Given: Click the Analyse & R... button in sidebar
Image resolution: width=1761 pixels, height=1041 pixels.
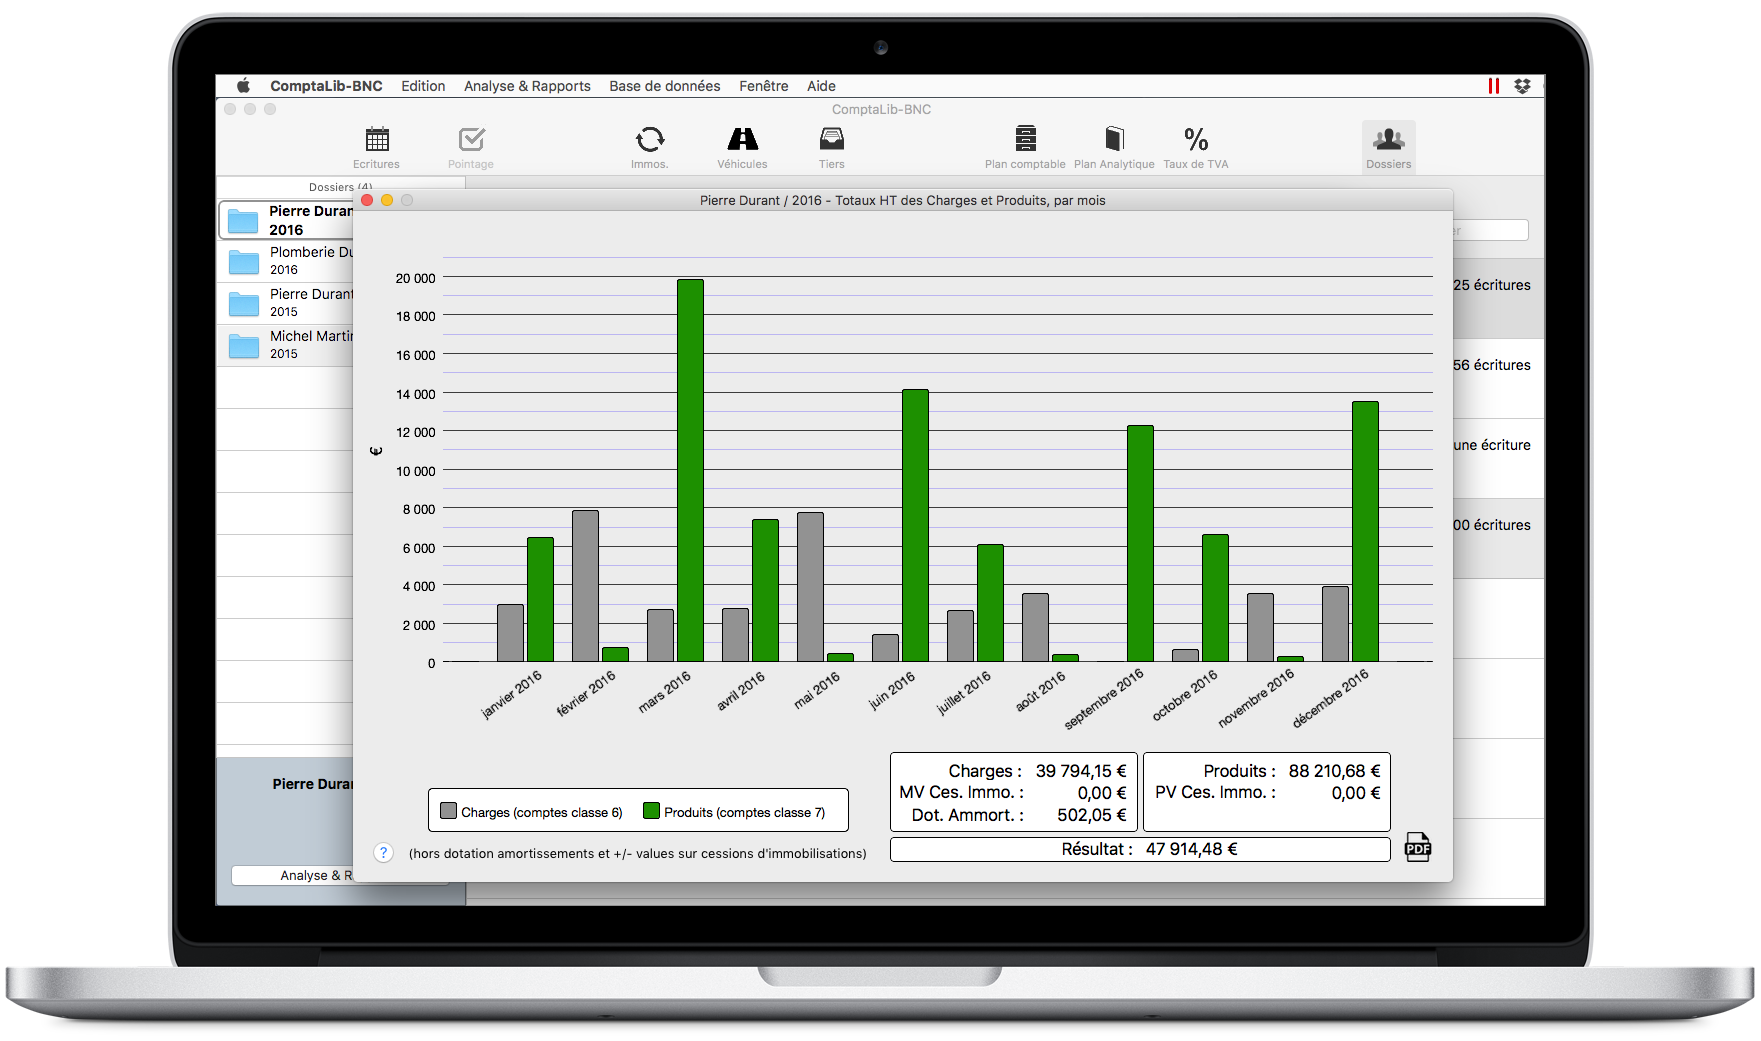Looking at the screenshot, I should 292,875.
